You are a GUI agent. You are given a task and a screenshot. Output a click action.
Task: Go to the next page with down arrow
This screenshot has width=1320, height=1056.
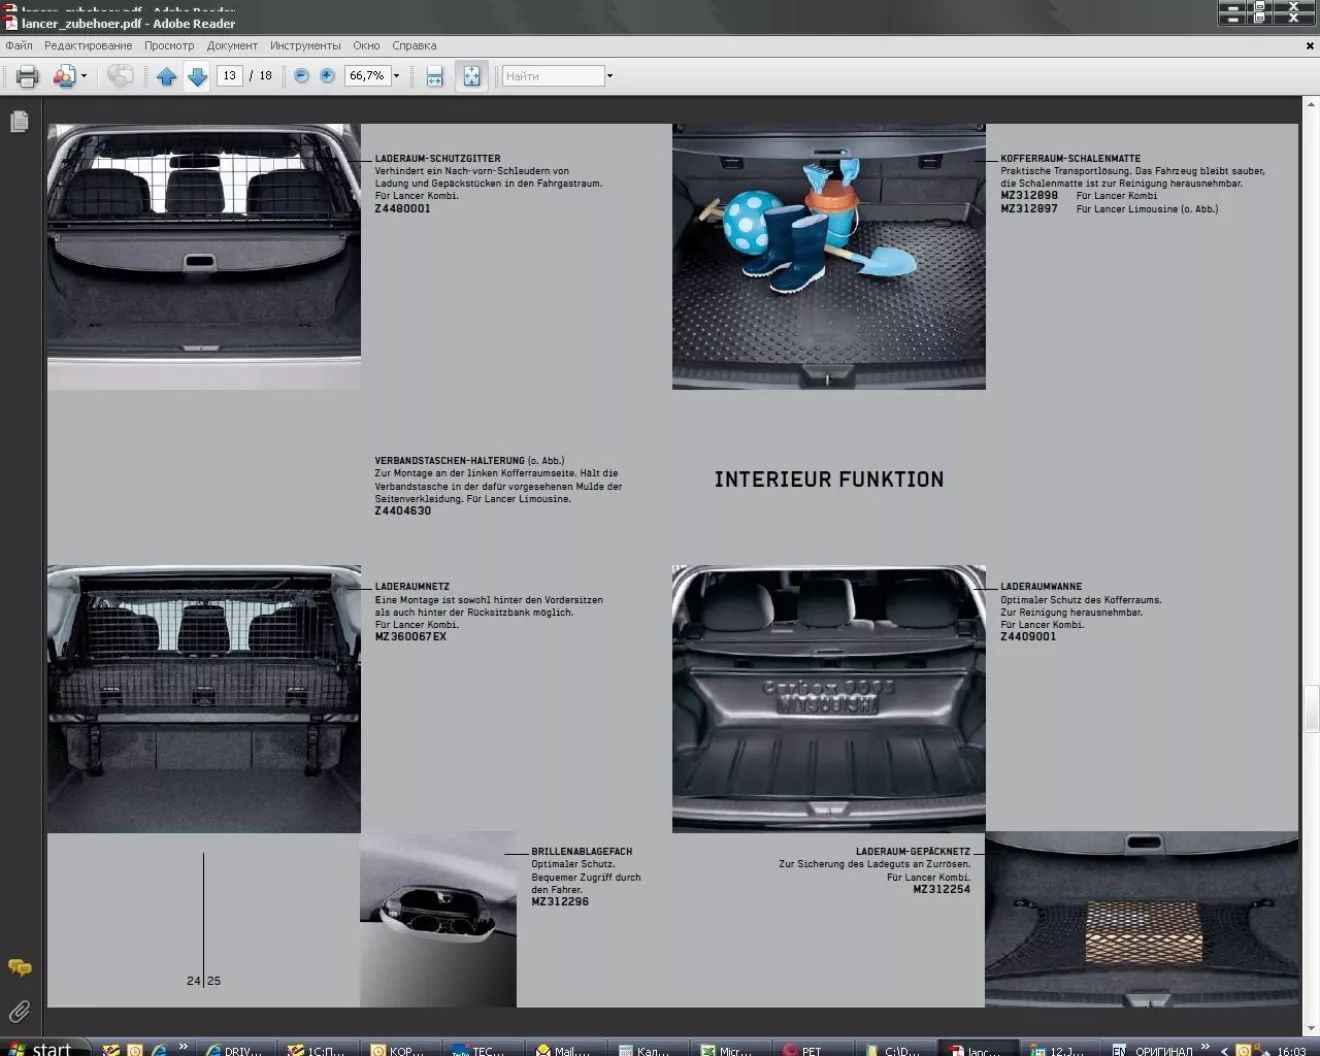click(198, 76)
